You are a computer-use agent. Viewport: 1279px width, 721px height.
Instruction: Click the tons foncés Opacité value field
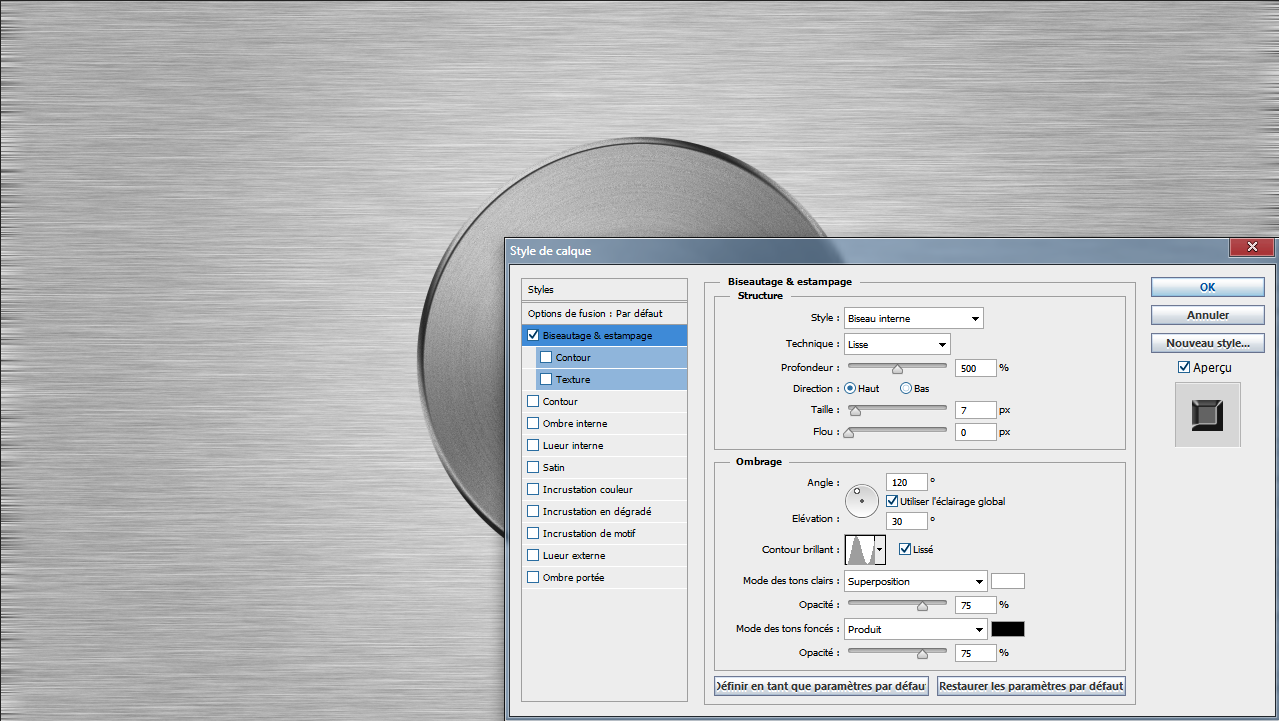pos(976,653)
